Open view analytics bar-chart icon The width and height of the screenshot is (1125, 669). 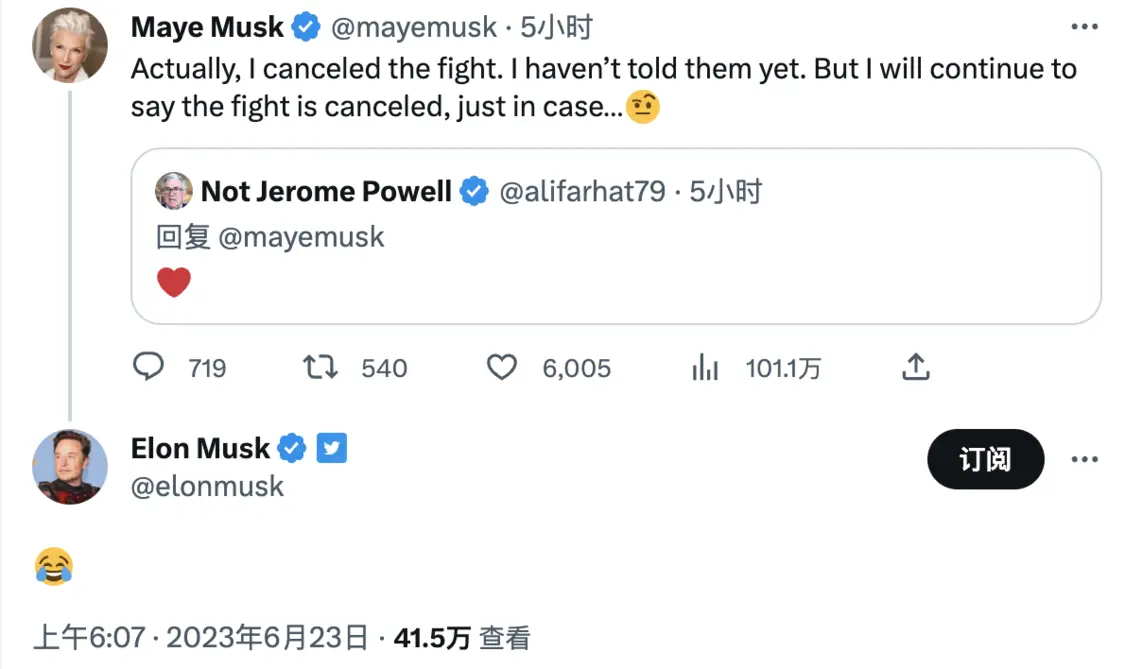coord(705,367)
